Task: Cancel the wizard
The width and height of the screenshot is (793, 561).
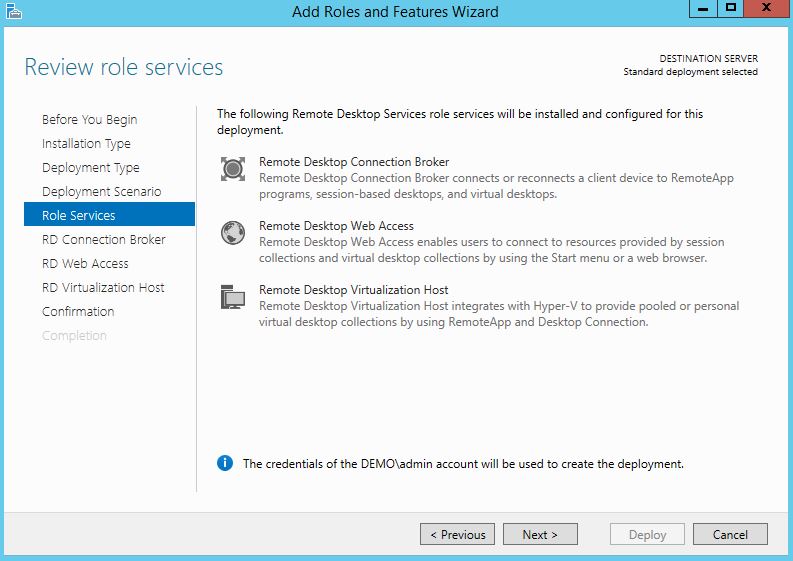Action: [x=730, y=535]
